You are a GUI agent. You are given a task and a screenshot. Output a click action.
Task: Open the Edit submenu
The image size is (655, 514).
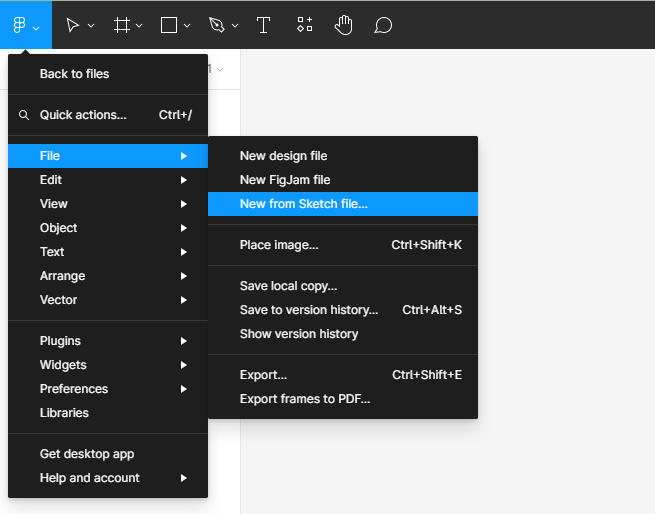click(x=108, y=180)
